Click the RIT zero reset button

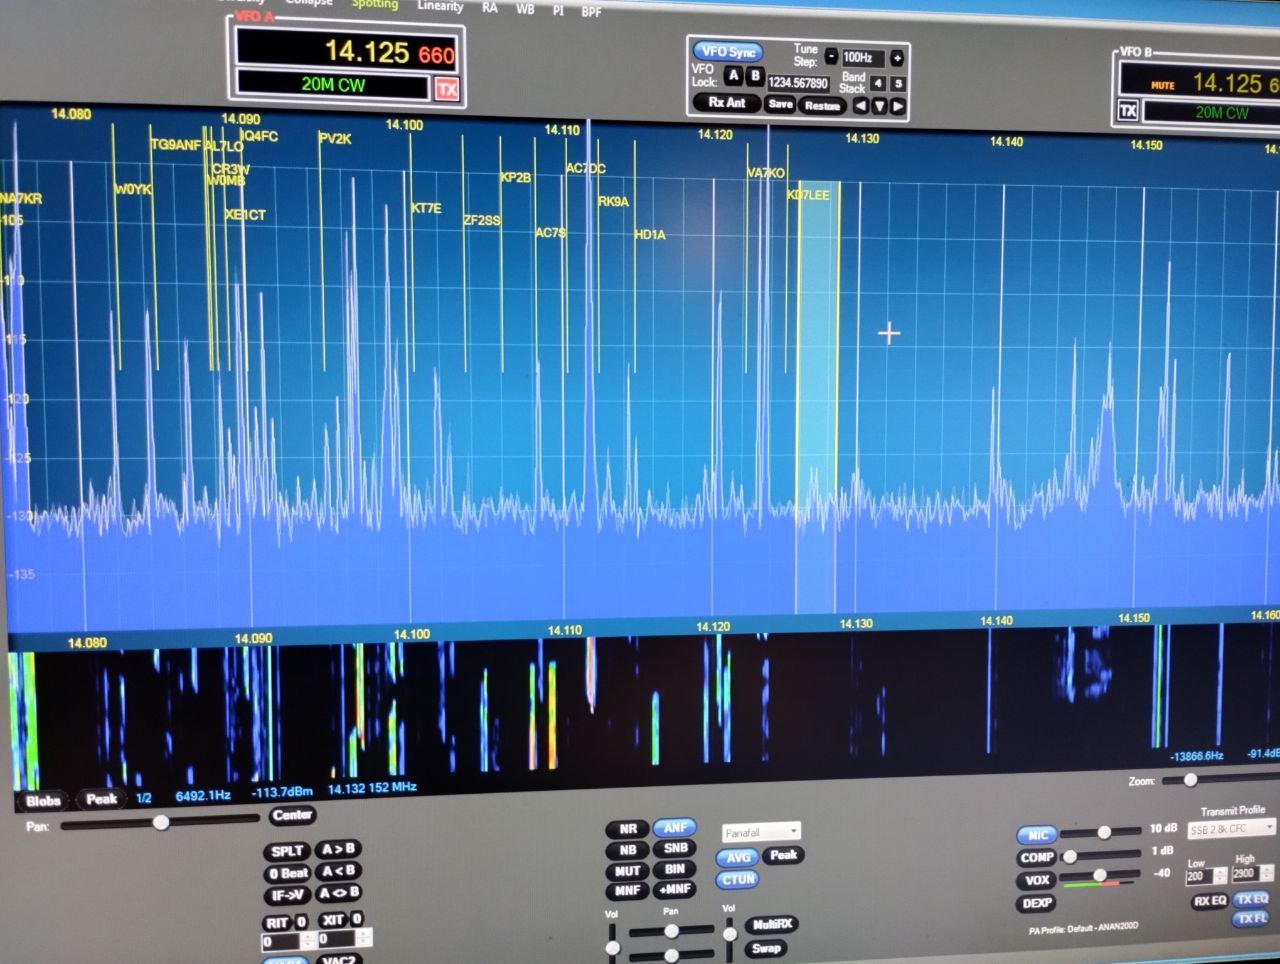click(301, 922)
